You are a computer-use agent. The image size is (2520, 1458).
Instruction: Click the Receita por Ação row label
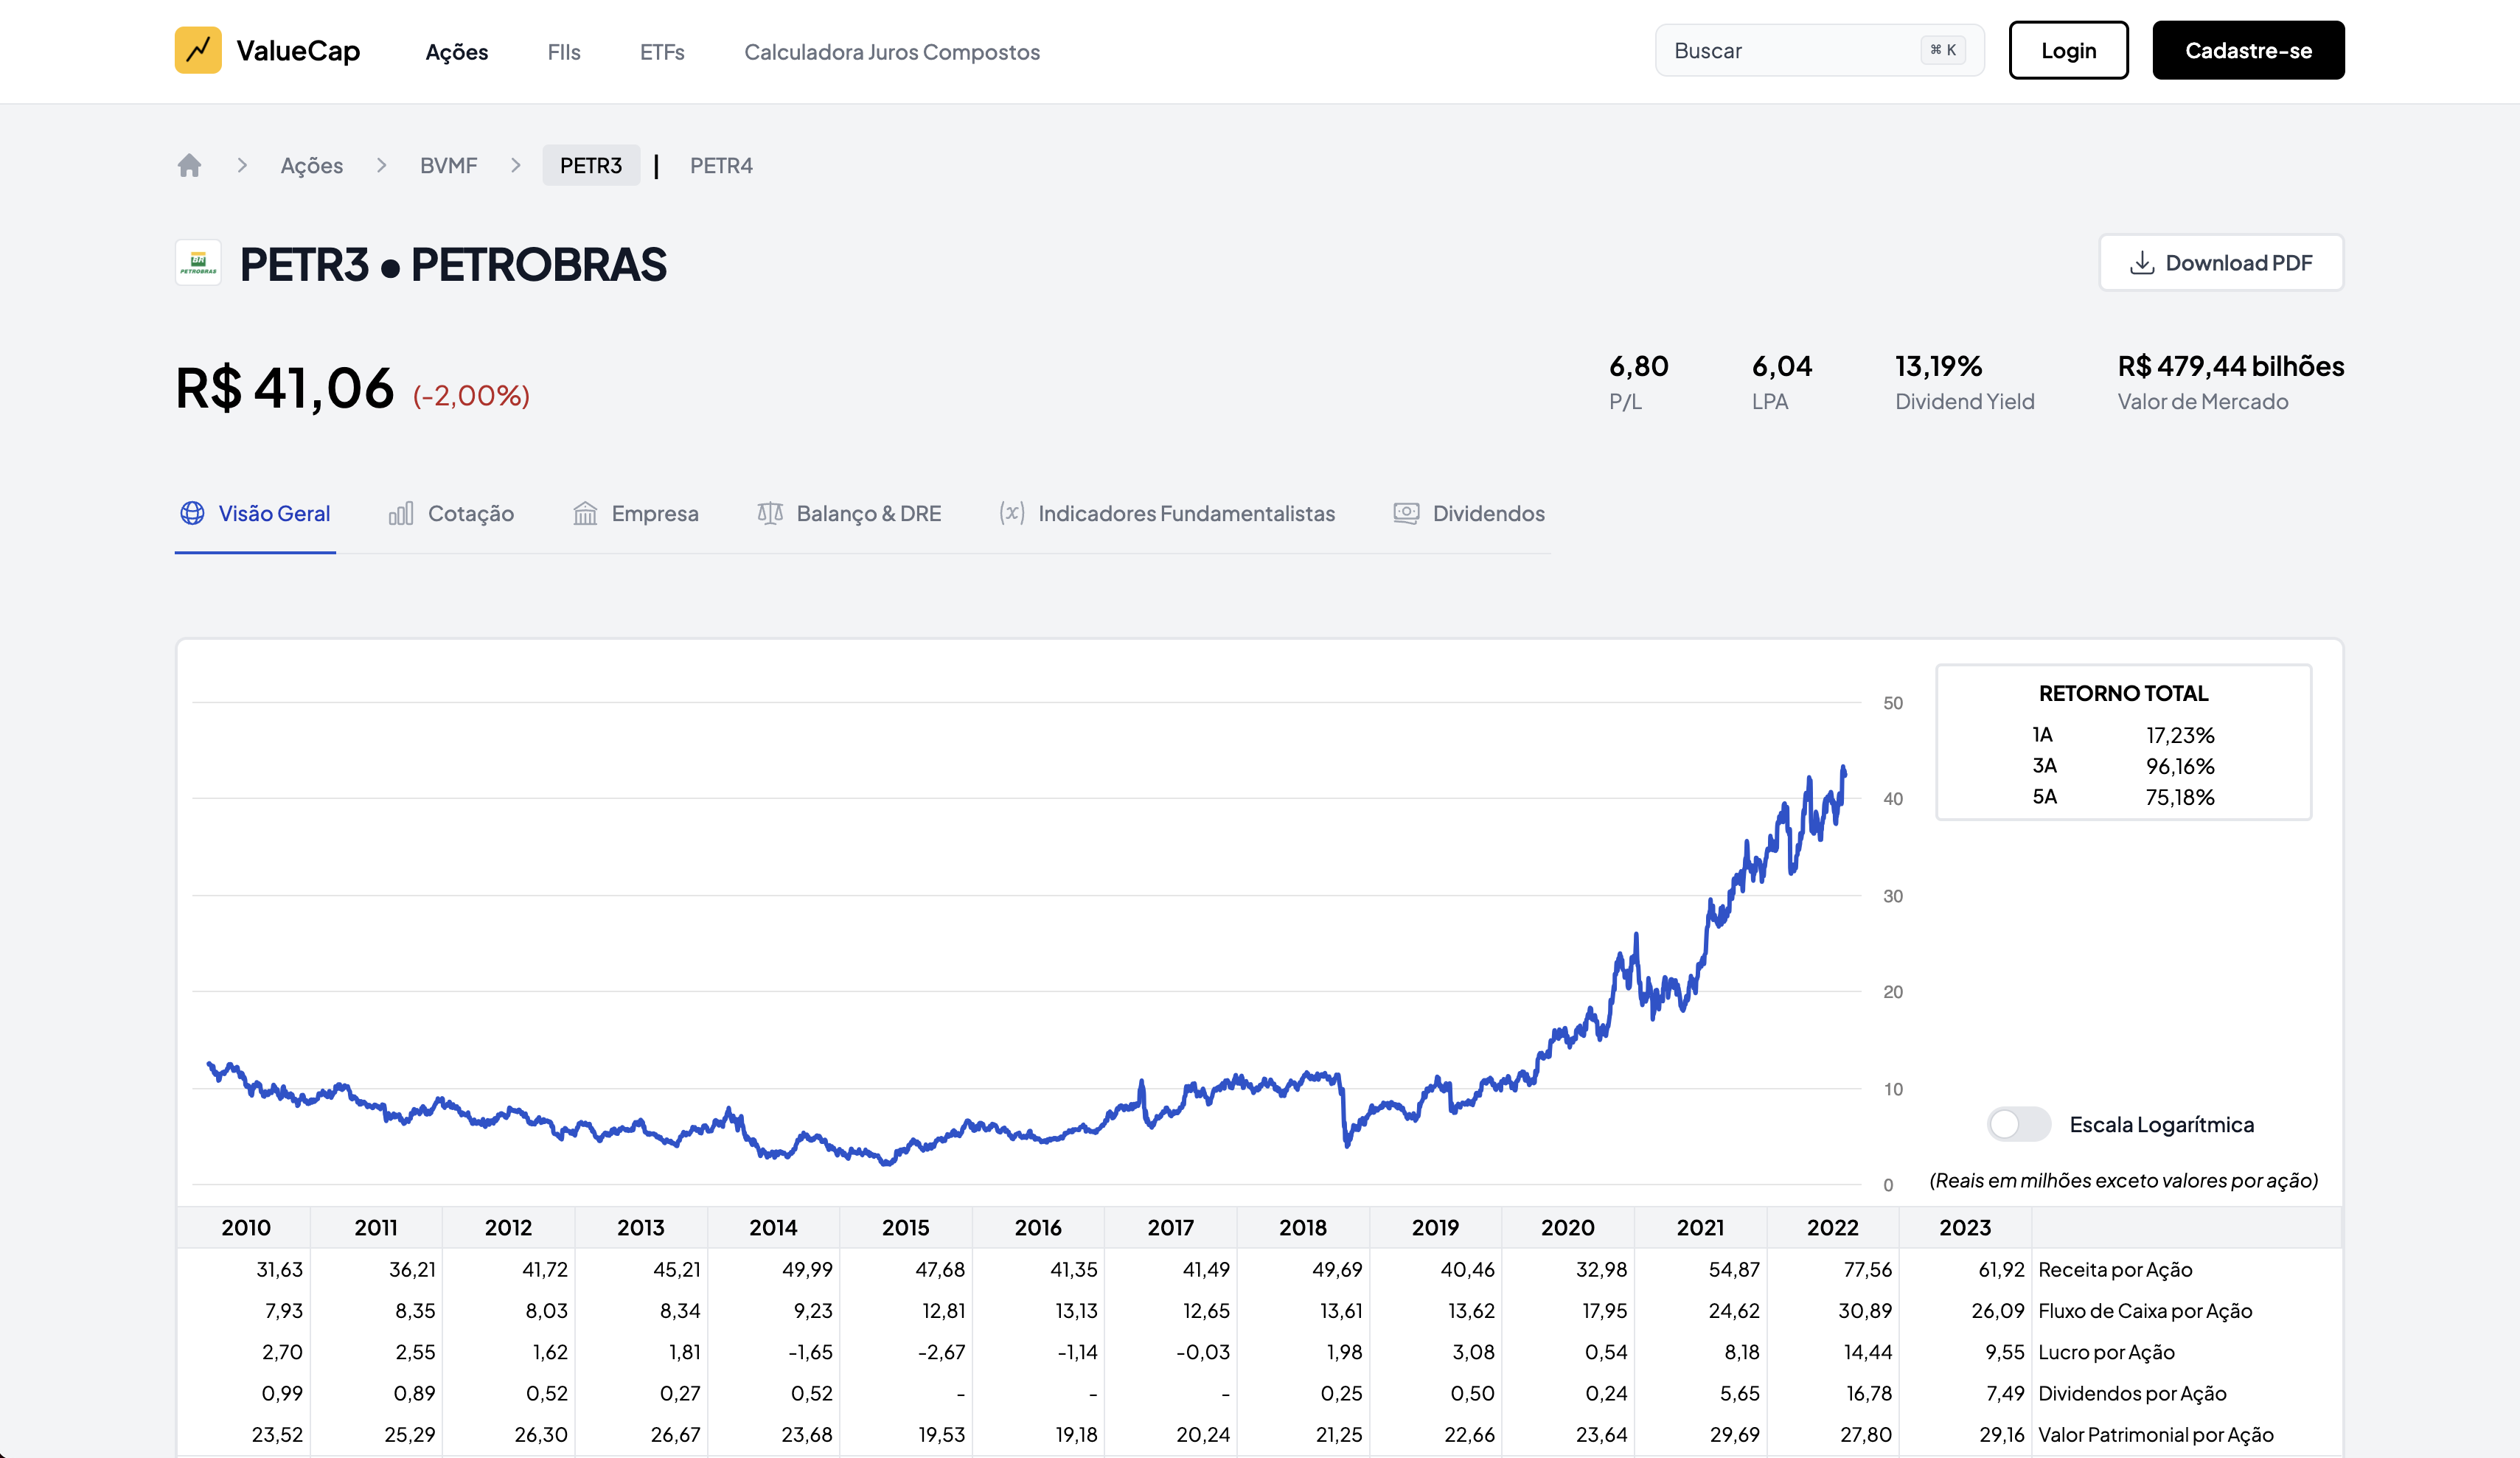(2115, 1269)
